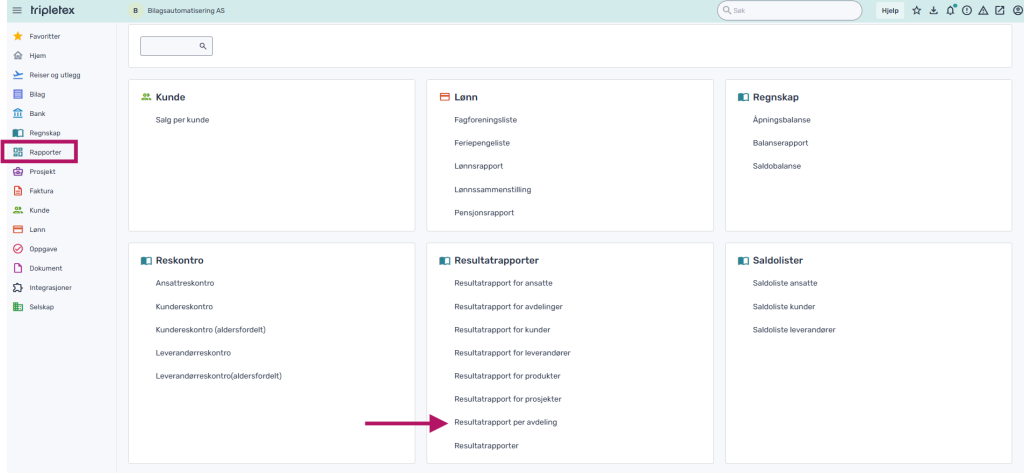Open Dokument in the sidebar

pyautogui.click(x=46, y=268)
